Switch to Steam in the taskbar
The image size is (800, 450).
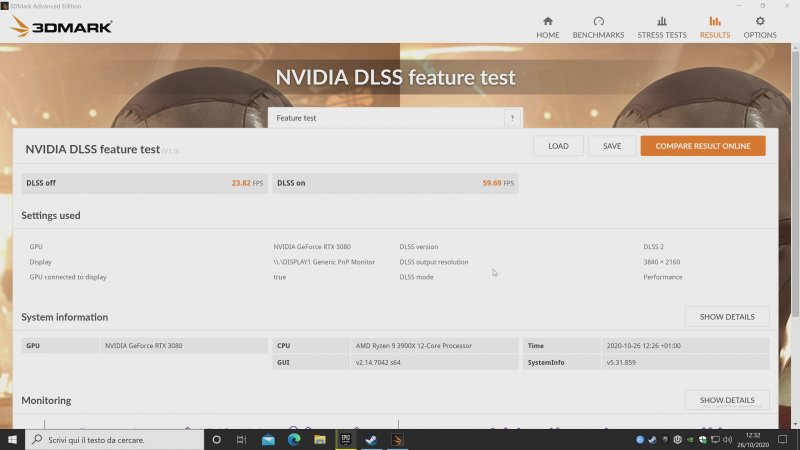(x=371, y=439)
